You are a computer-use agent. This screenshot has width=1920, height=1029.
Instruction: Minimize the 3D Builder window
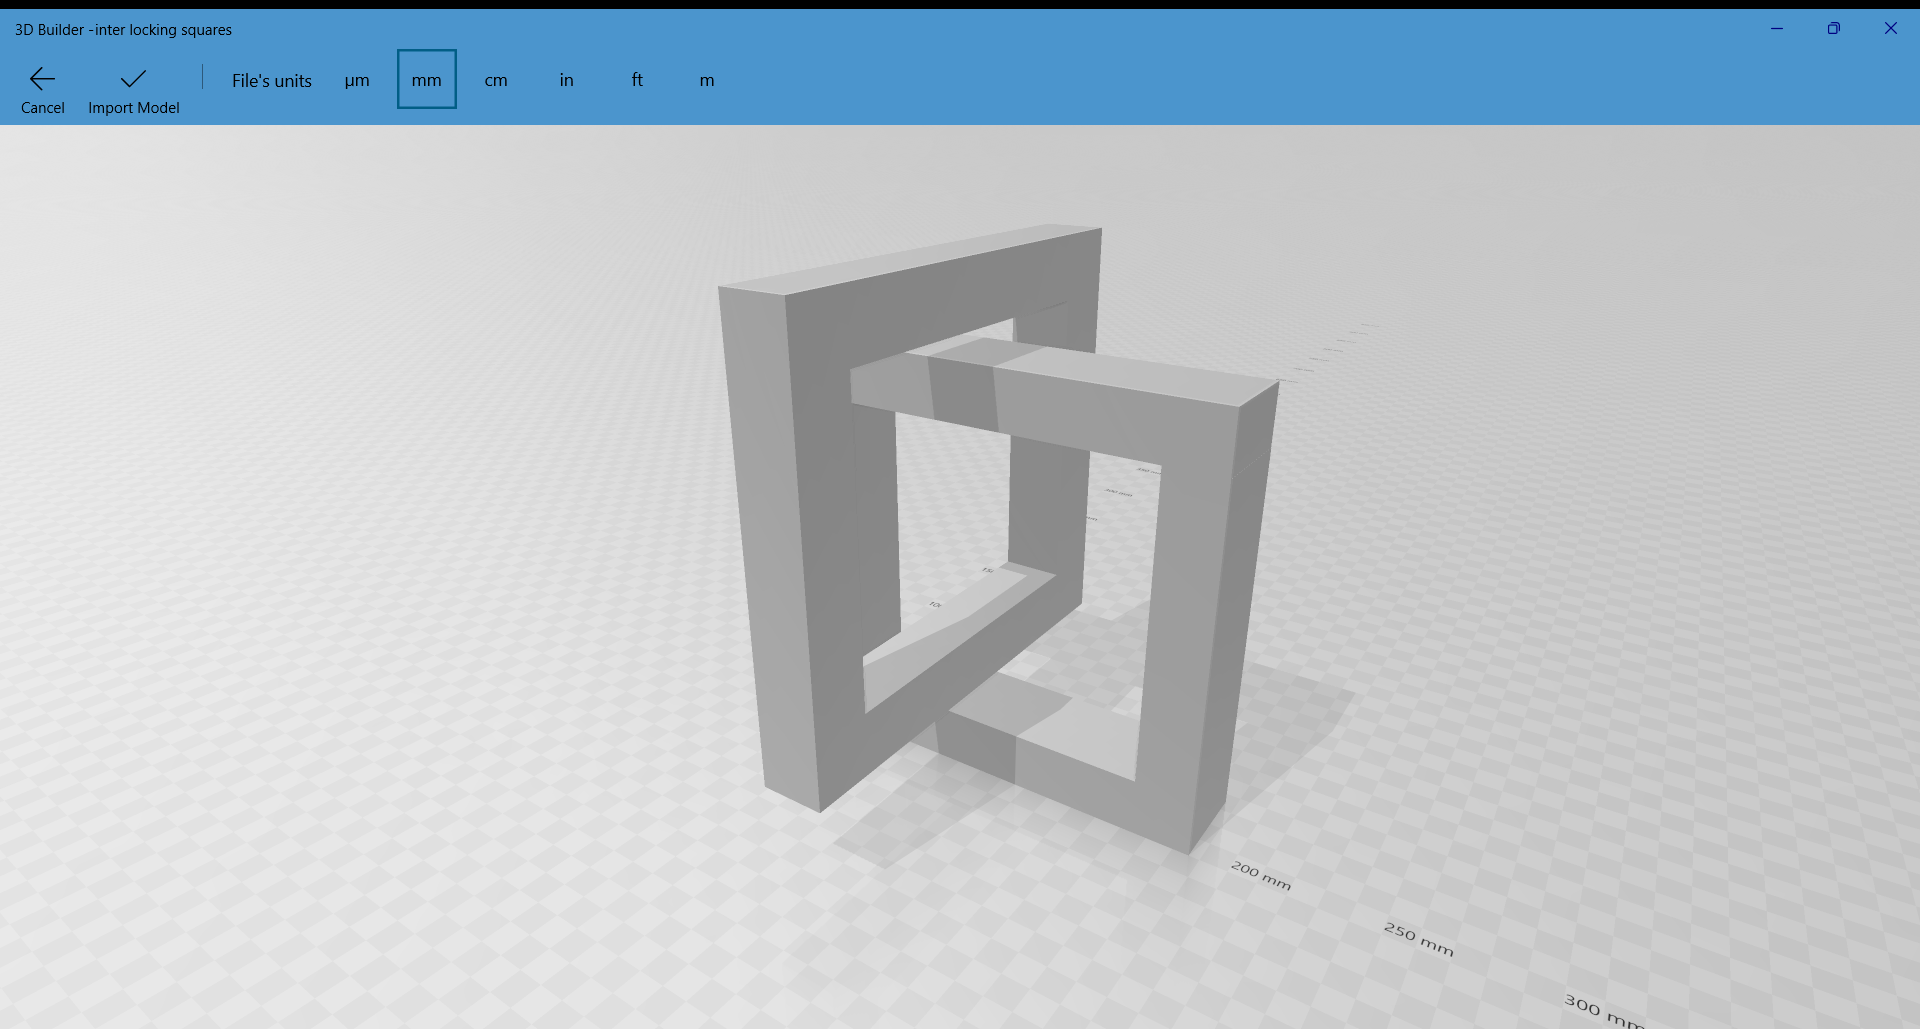[1777, 28]
